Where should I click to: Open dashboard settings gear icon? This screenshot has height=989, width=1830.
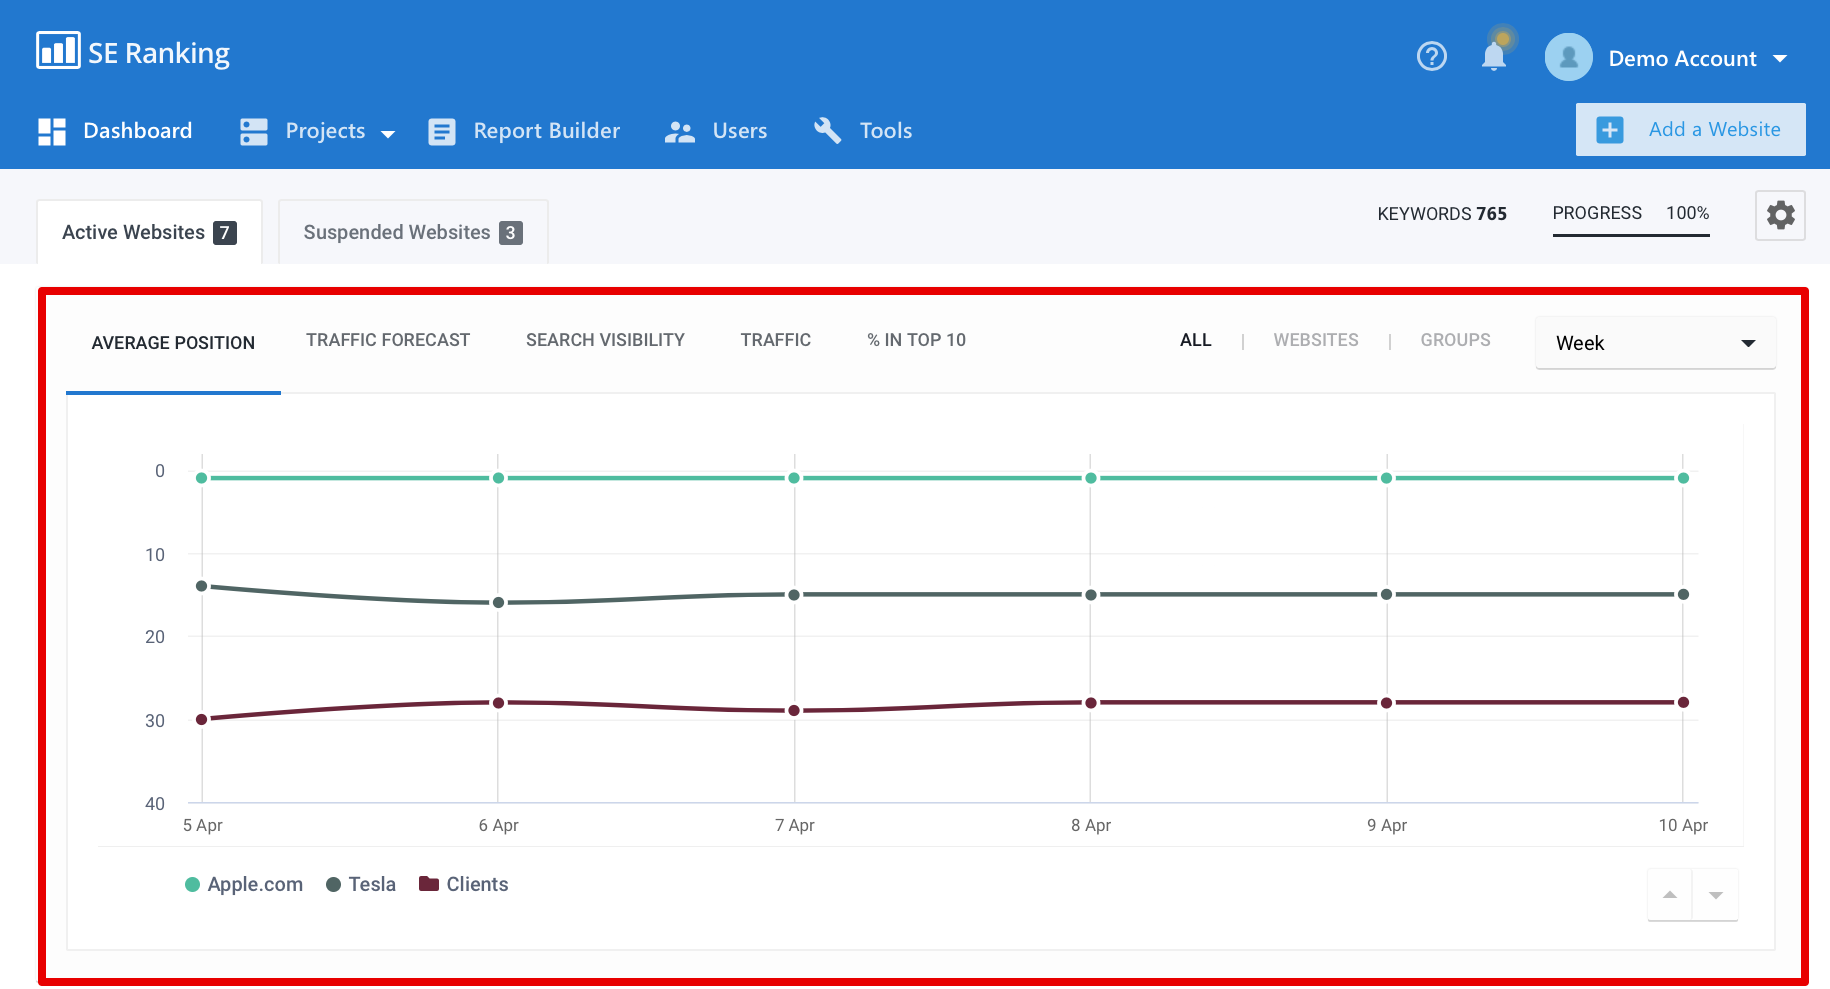[x=1780, y=215]
